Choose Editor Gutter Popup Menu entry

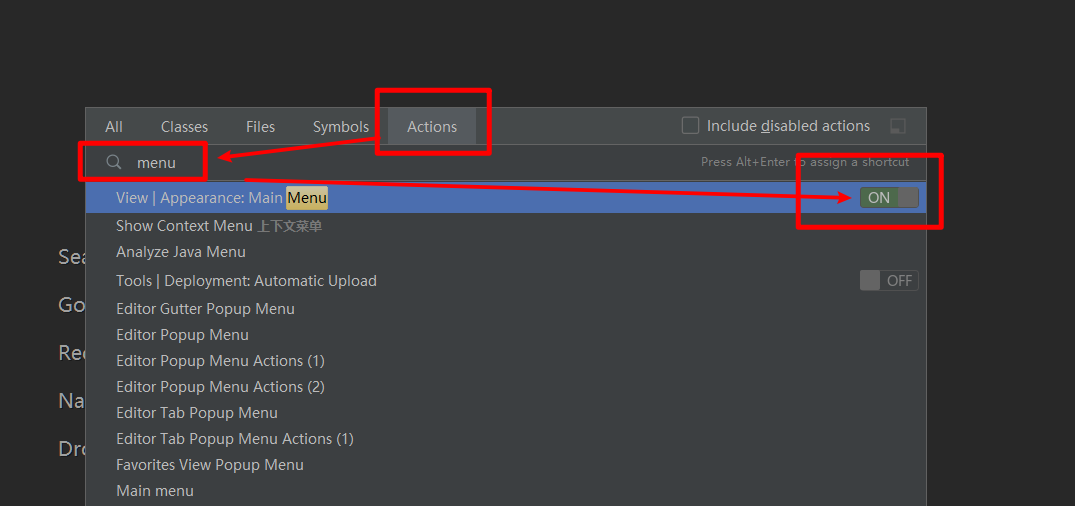[205, 309]
